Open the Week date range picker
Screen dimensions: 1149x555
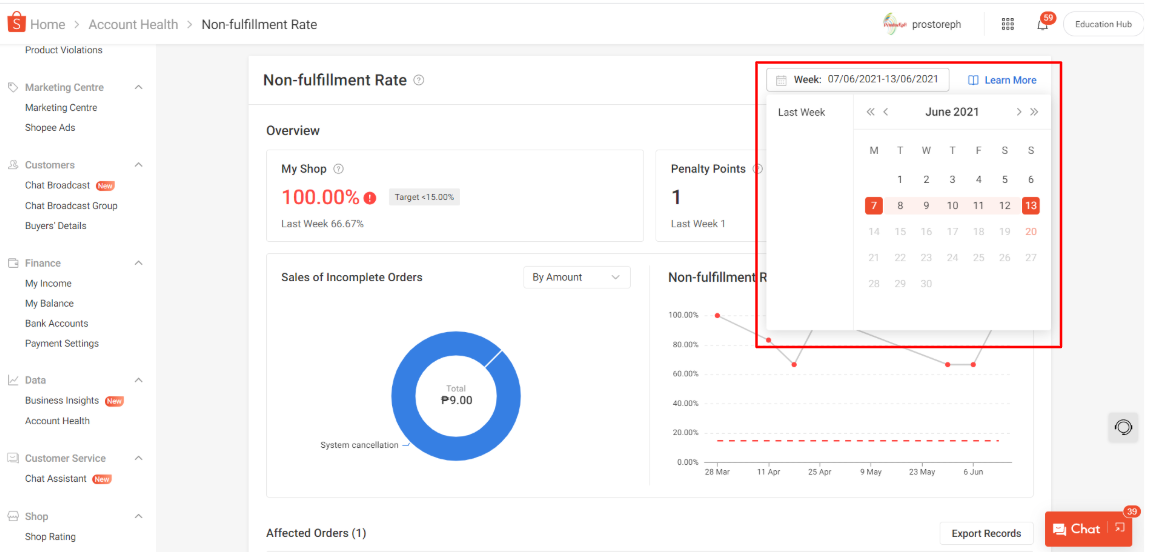(x=857, y=80)
